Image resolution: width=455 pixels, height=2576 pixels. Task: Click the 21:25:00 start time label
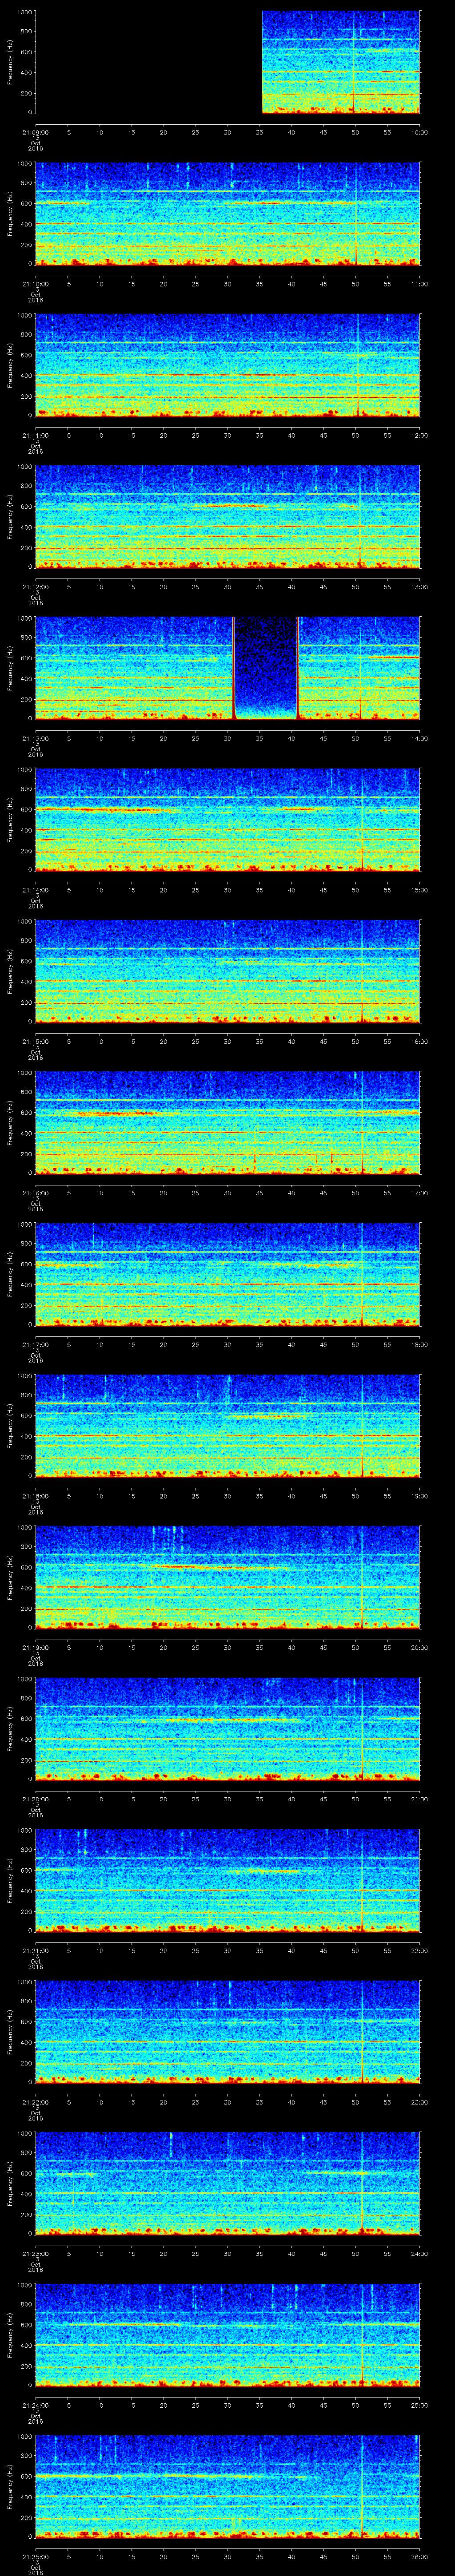[35, 2557]
